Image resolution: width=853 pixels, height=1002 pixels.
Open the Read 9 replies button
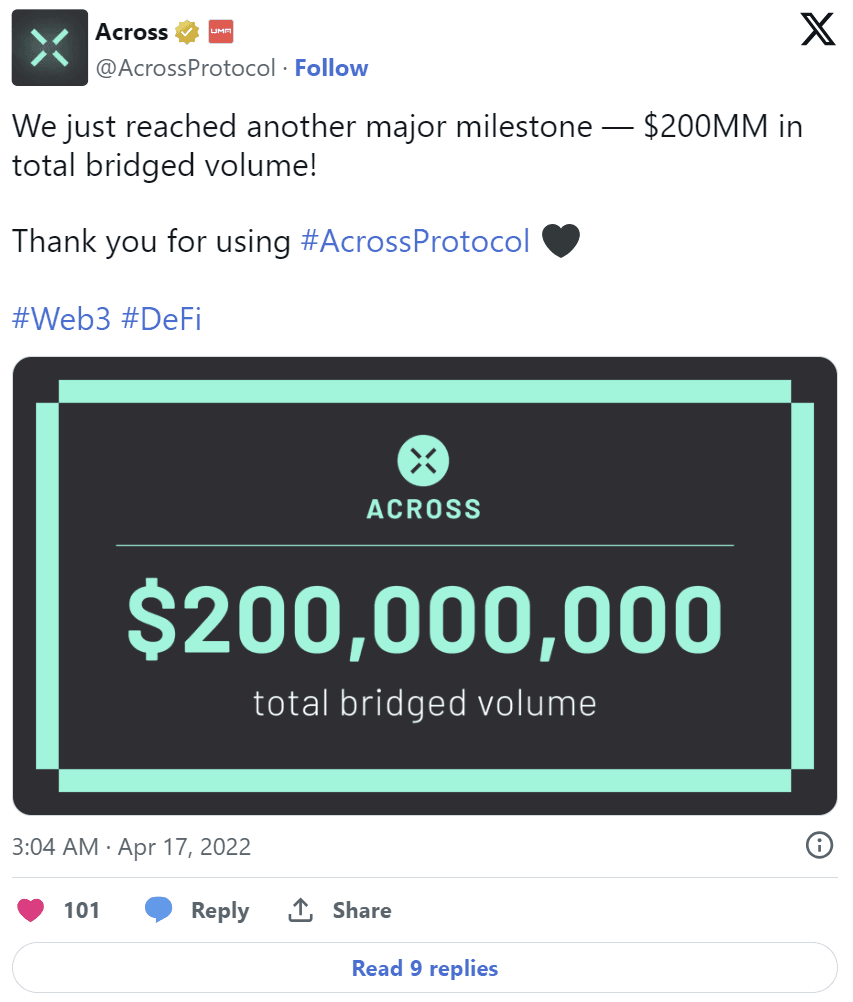coord(425,968)
